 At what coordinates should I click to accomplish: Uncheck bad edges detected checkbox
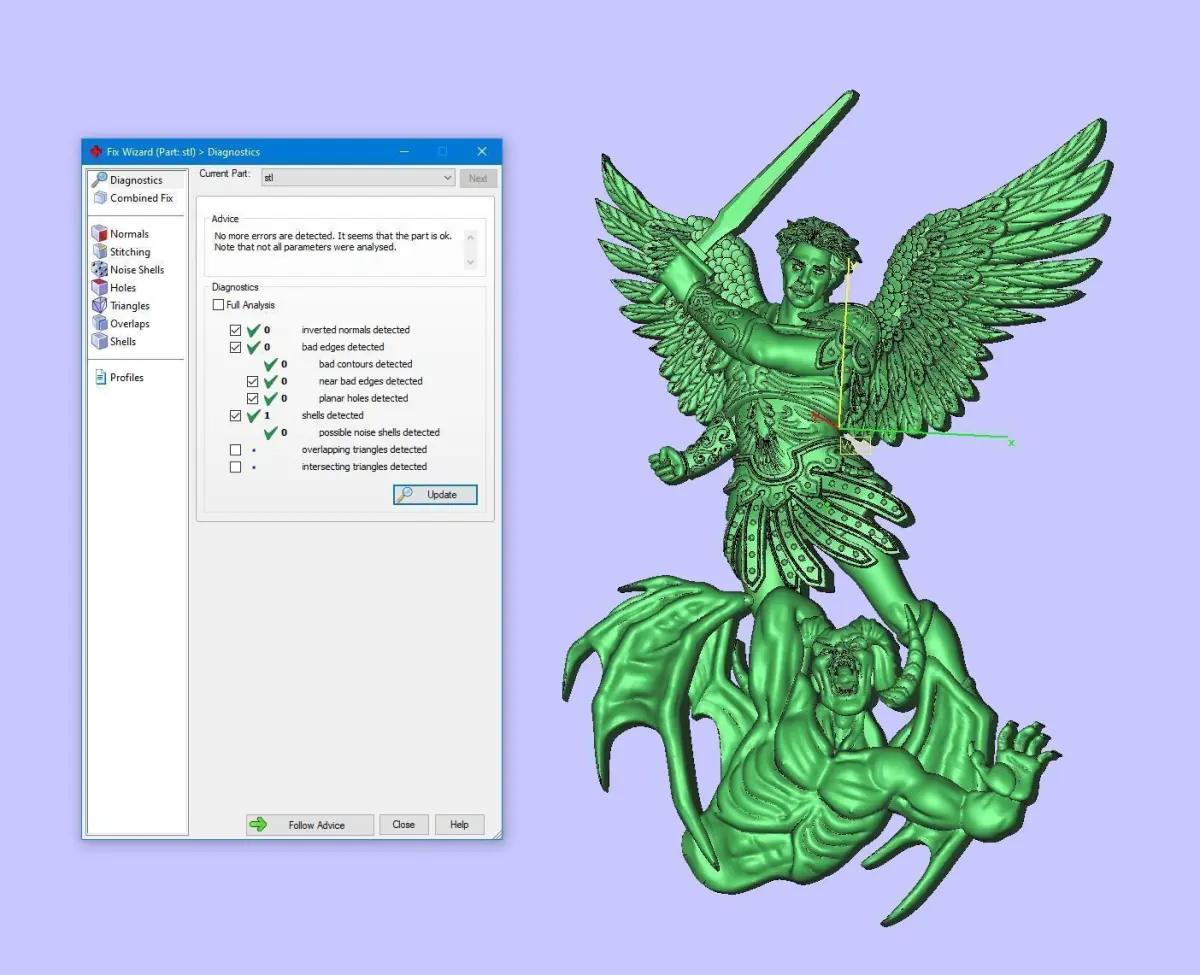point(235,347)
